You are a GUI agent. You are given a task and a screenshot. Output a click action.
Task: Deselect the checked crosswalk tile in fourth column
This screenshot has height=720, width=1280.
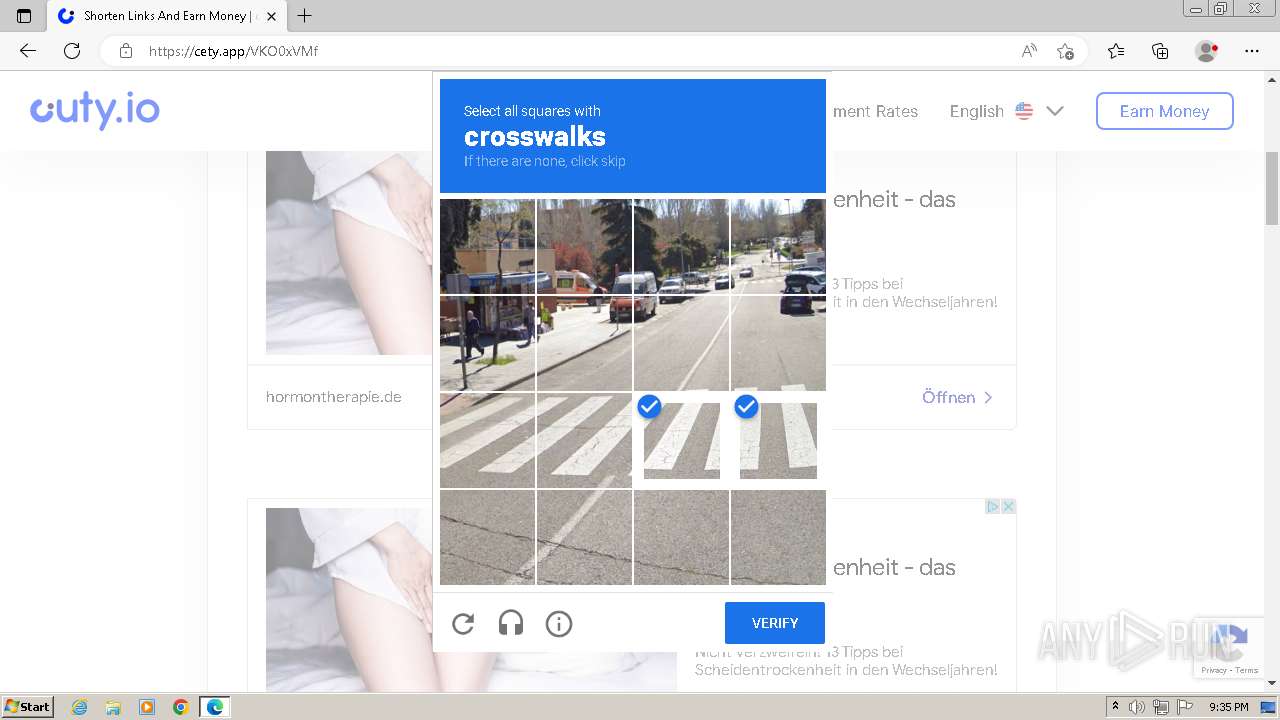pyautogui.click(x=778, y=440)
